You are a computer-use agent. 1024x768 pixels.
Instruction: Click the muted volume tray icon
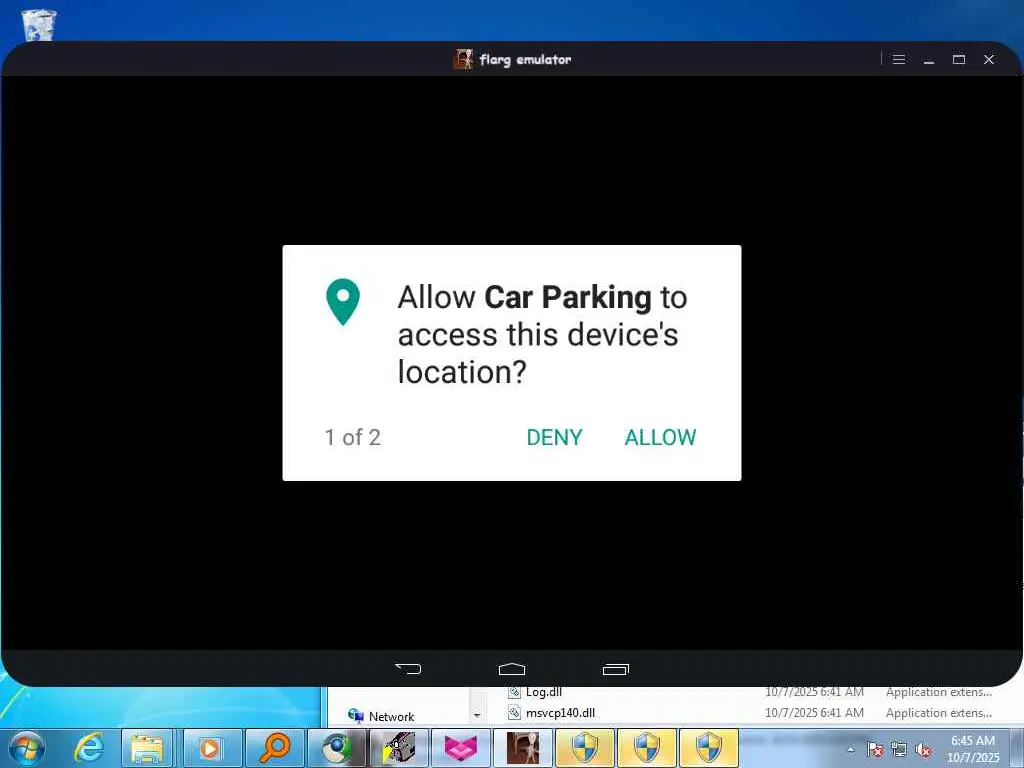point(923,750)
